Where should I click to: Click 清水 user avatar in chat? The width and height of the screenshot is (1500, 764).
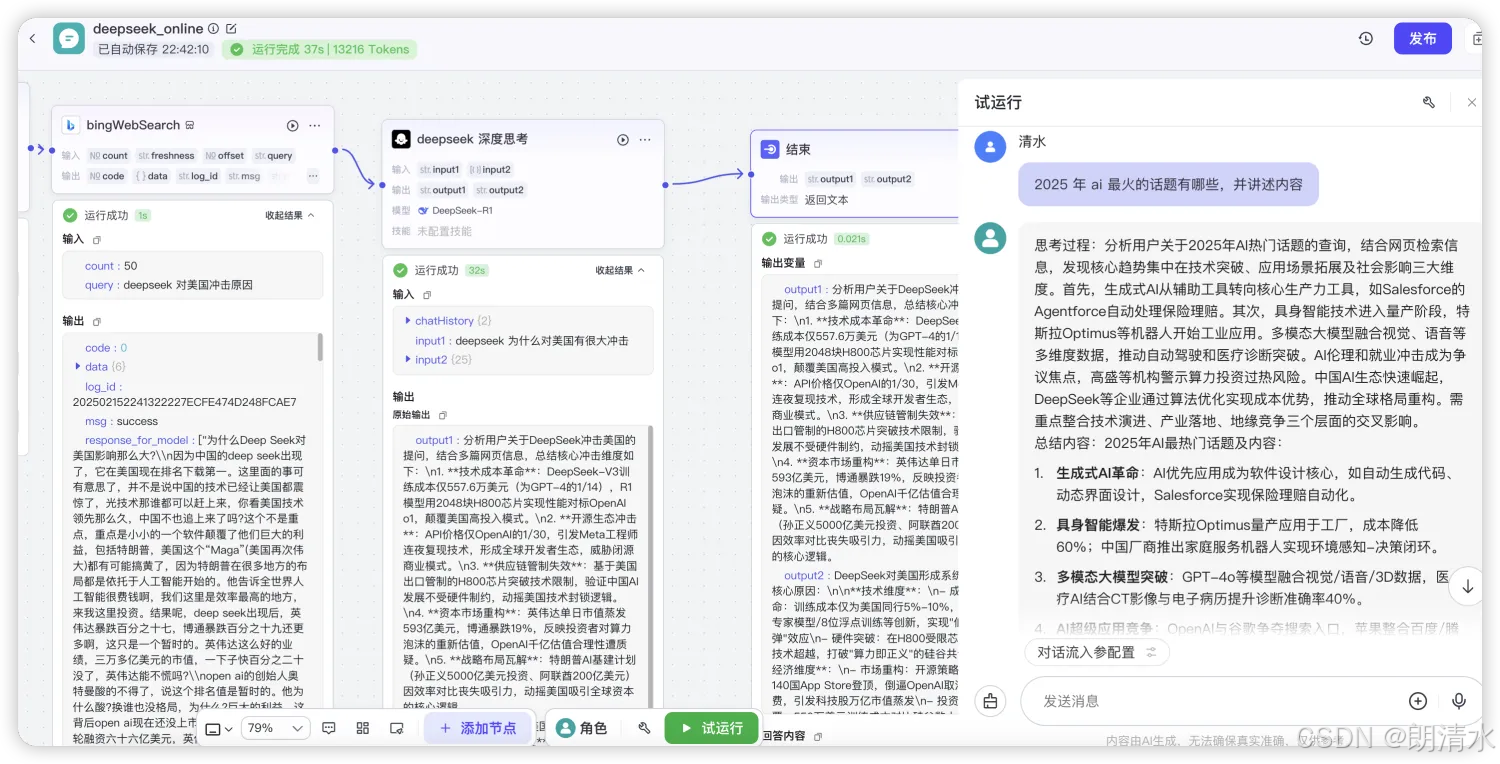[990, 147]
